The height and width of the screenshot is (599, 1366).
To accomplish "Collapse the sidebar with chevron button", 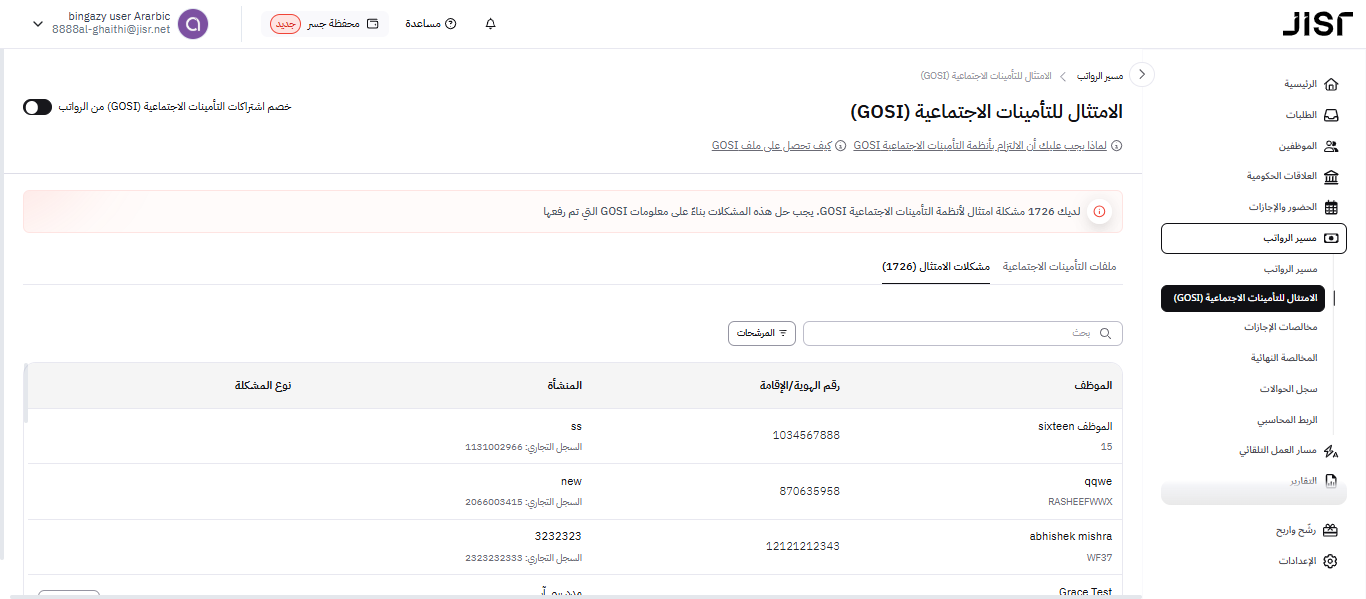I will (x=1143, y=75).
